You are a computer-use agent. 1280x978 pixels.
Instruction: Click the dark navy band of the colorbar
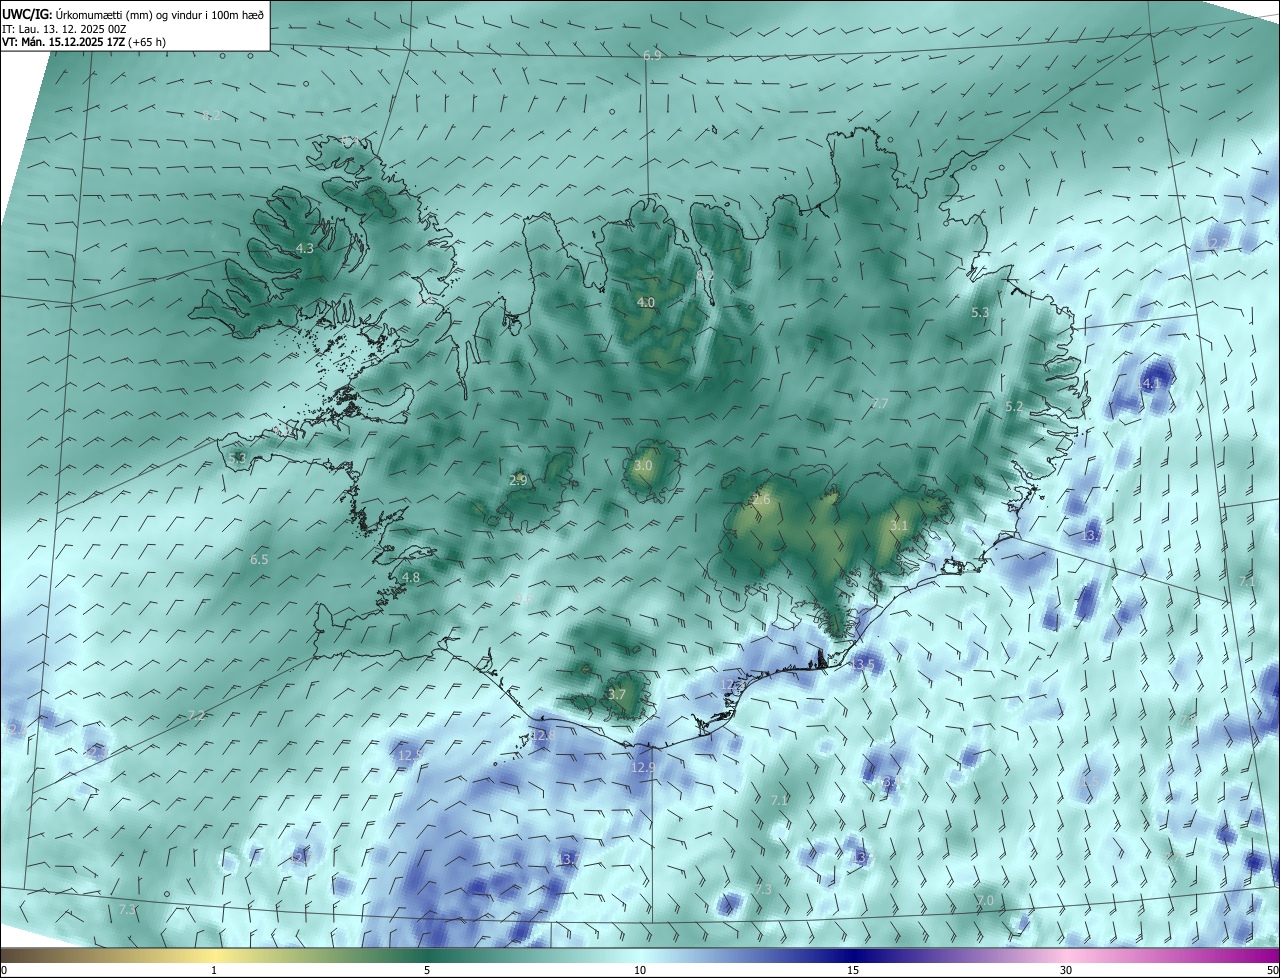coord(853,956)
